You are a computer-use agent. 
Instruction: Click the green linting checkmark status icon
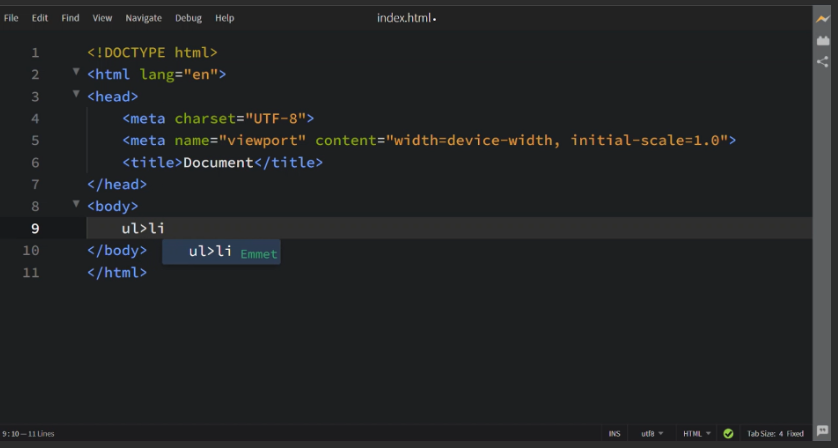click(728, 434)
